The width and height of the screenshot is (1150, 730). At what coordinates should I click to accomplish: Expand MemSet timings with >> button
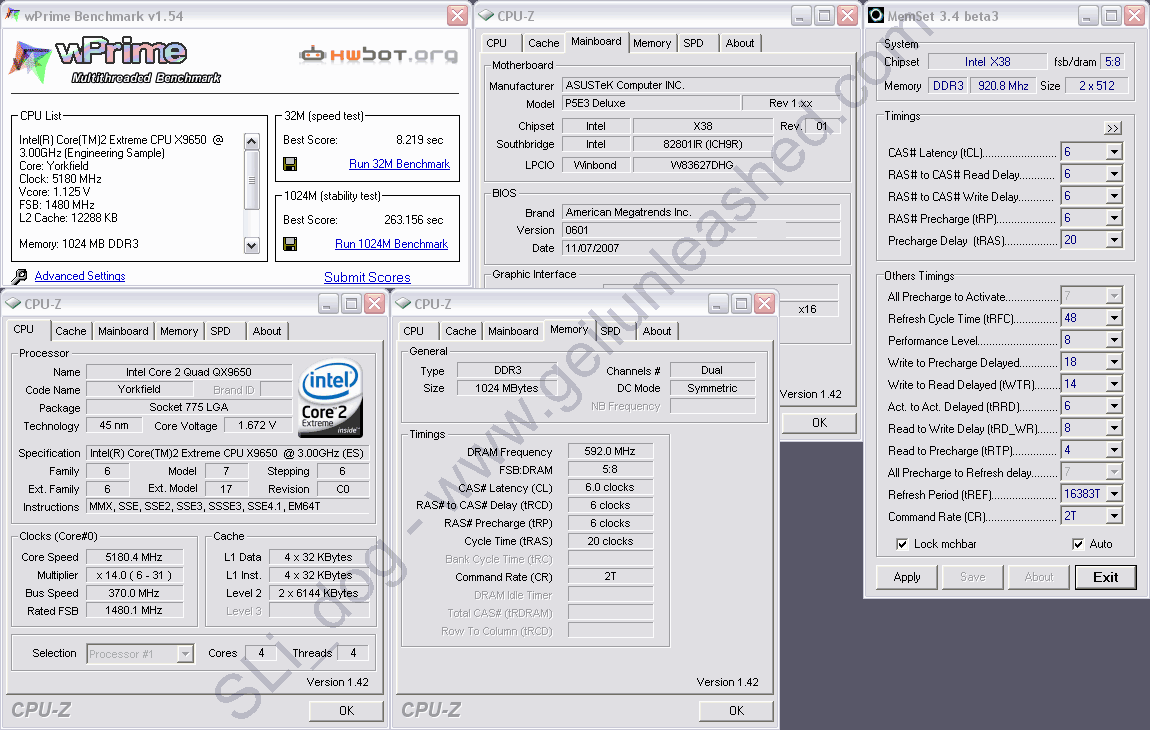[x=1113, y=128]
